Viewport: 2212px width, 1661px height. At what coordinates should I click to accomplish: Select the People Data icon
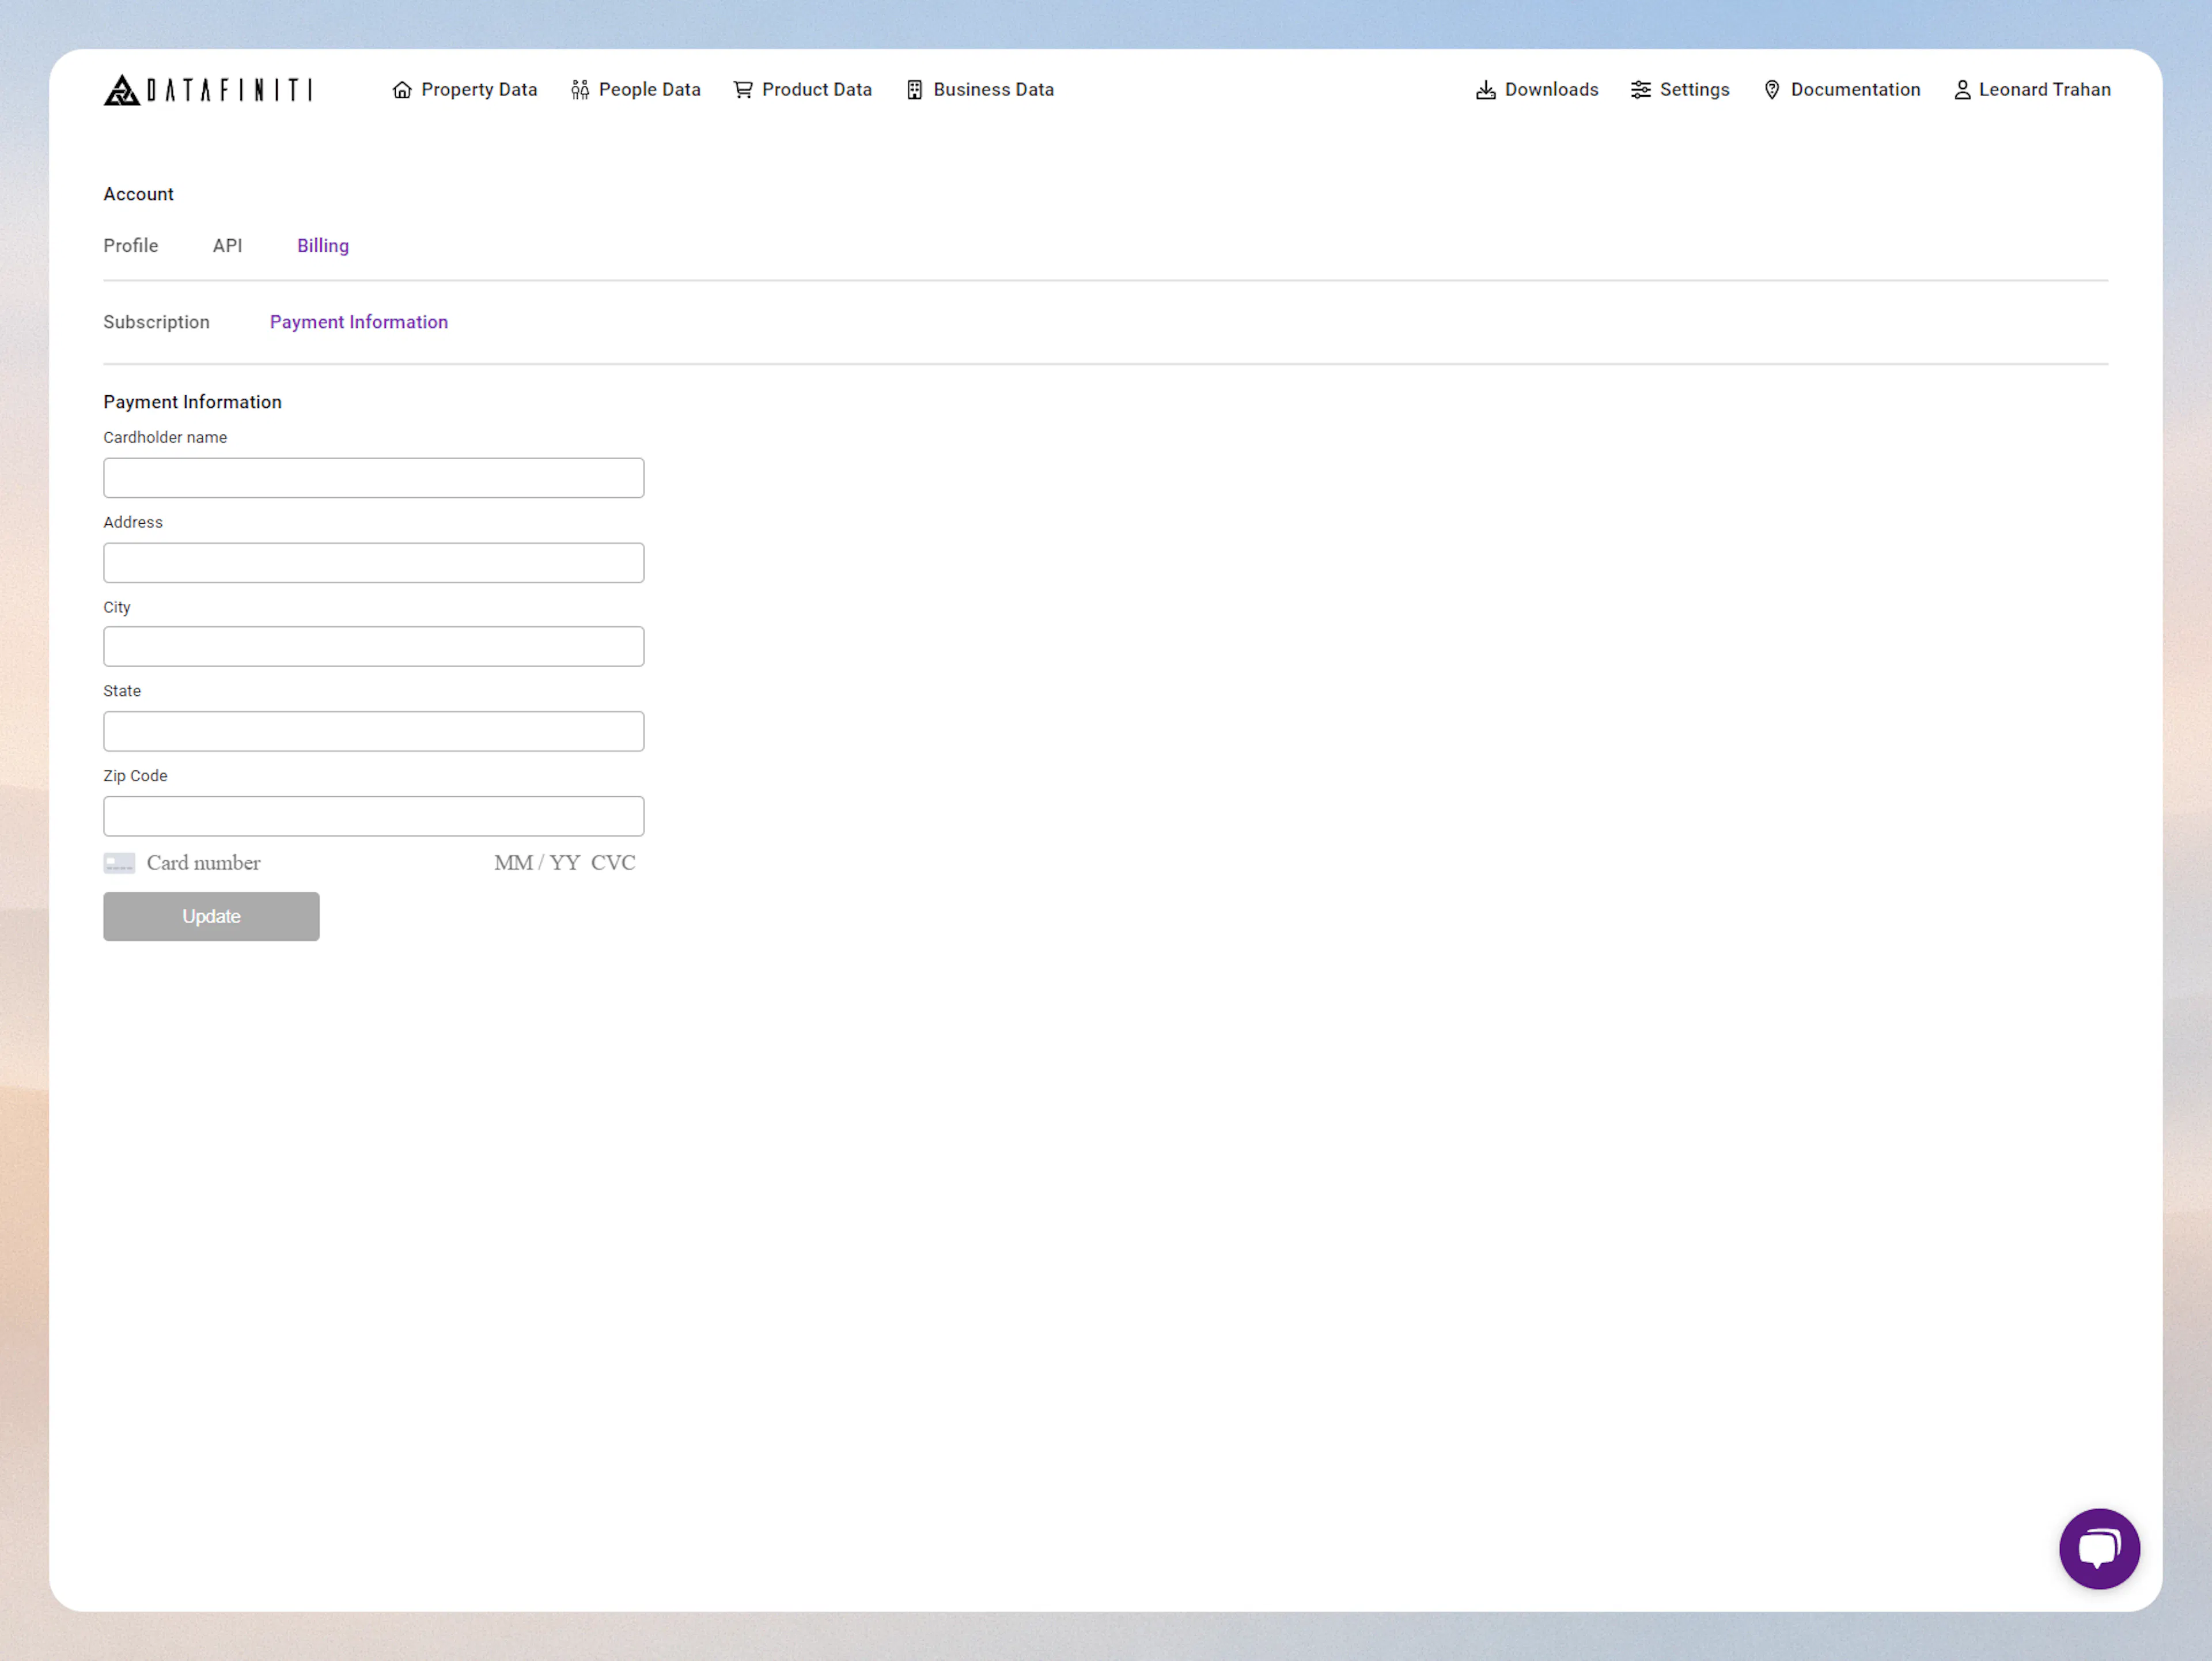click(580, 89)
